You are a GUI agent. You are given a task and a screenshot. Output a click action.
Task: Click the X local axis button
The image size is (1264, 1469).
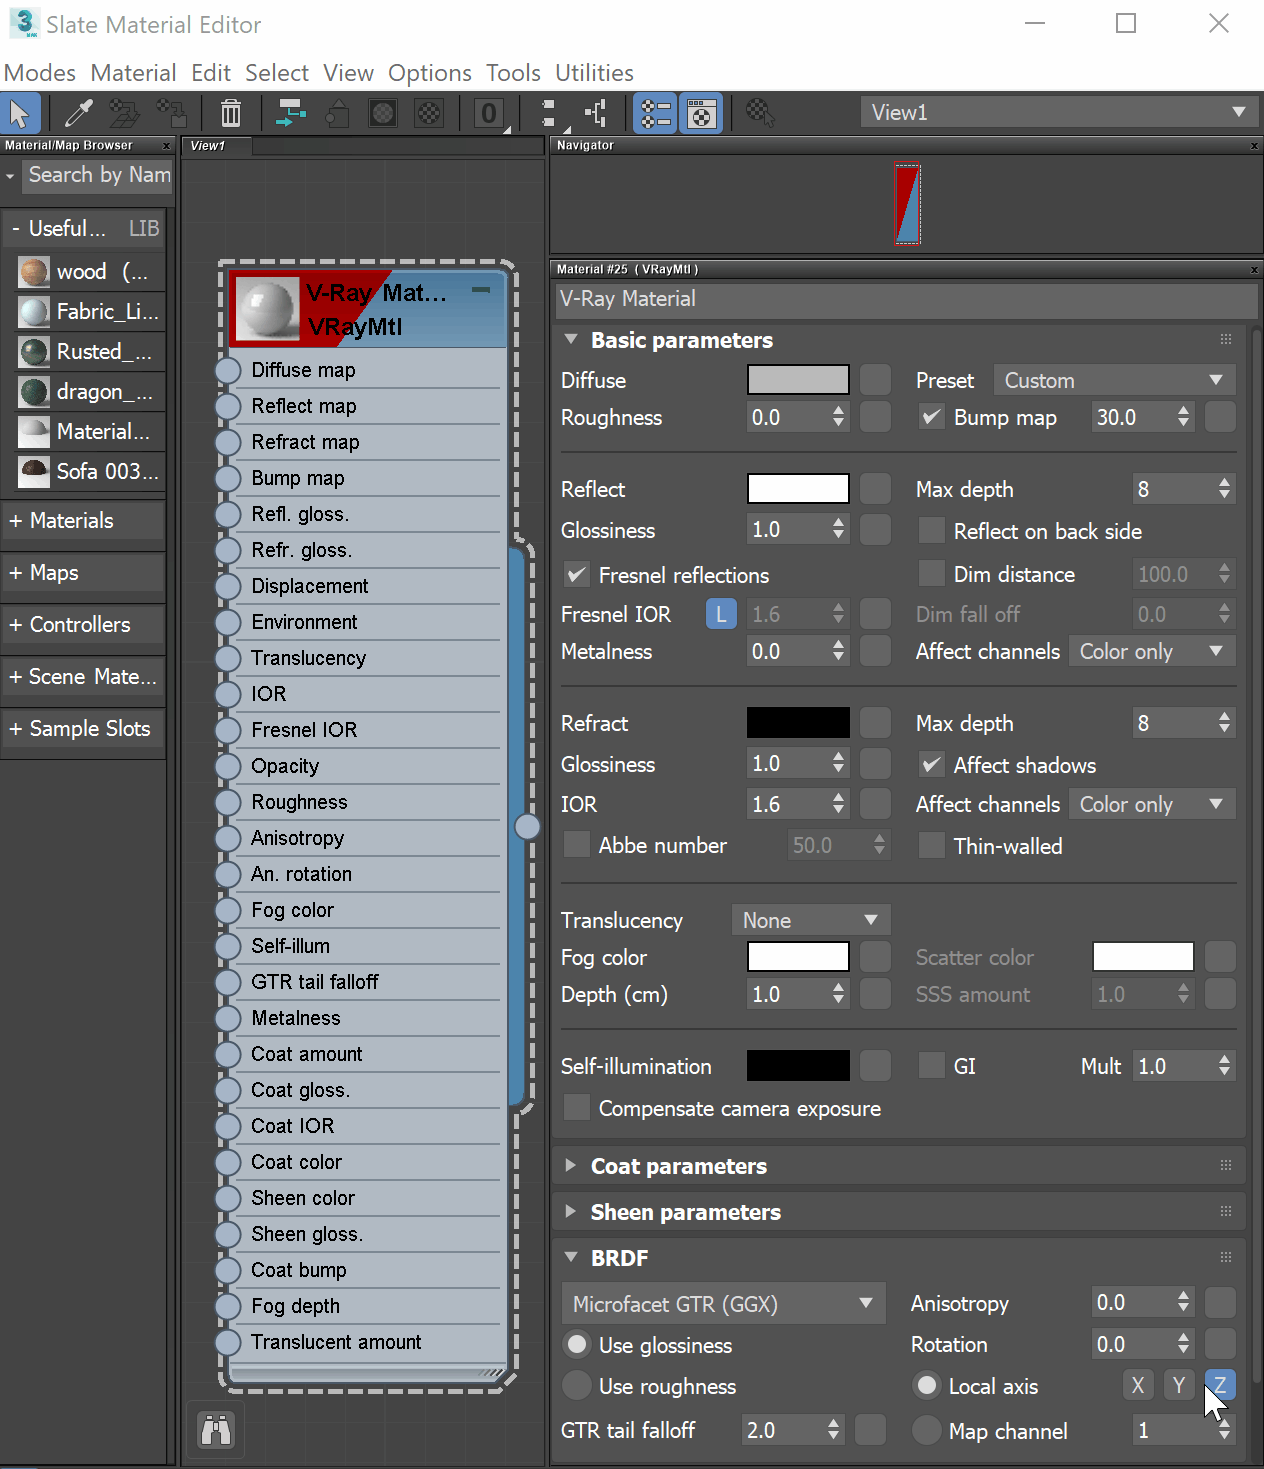[1138, 1385]
